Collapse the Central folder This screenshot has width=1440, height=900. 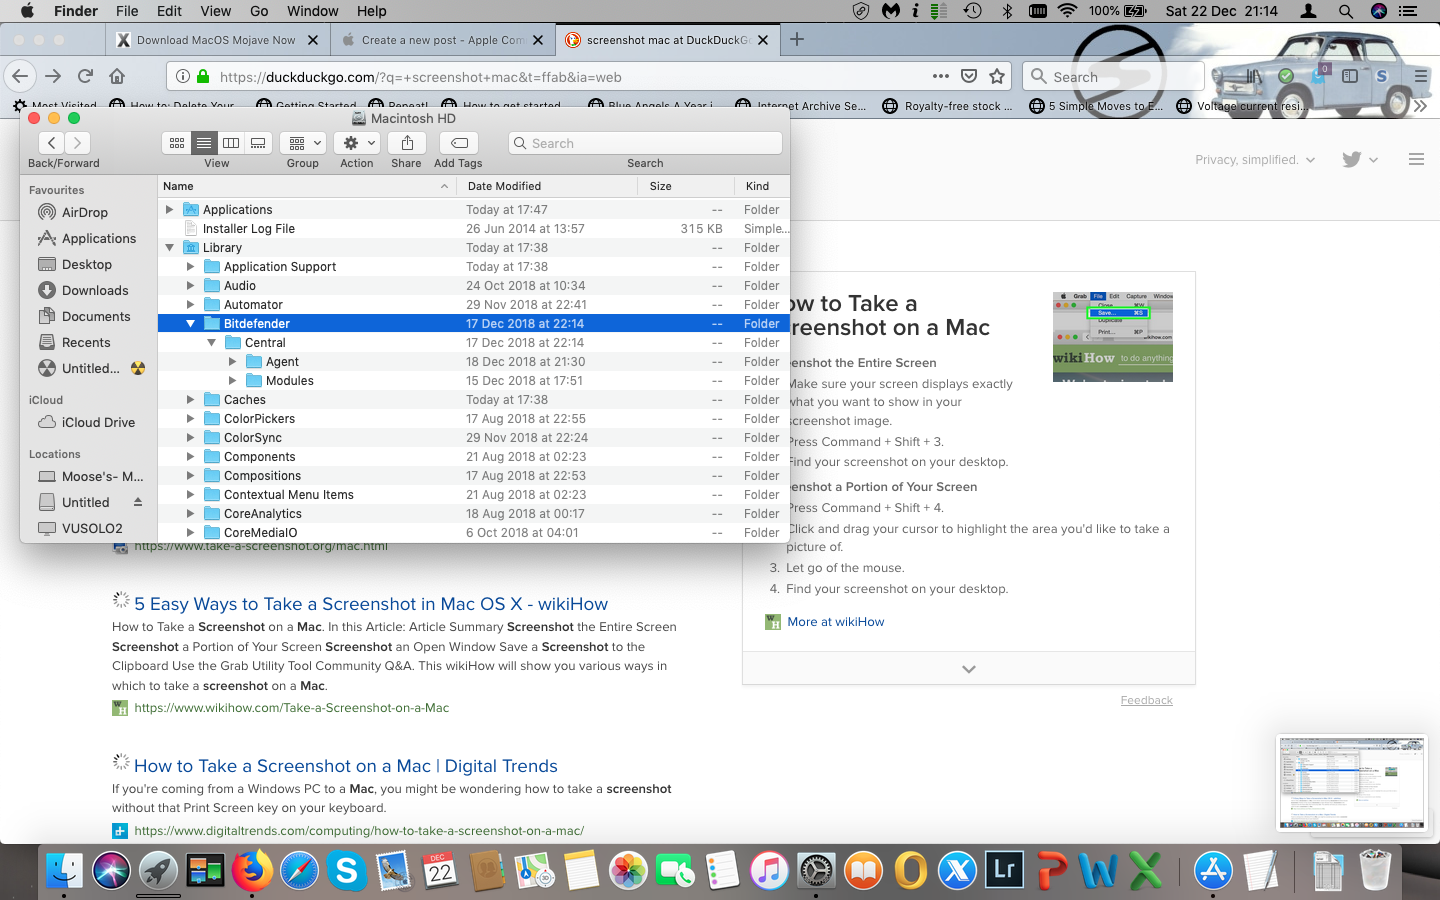(x=211, y=342)
